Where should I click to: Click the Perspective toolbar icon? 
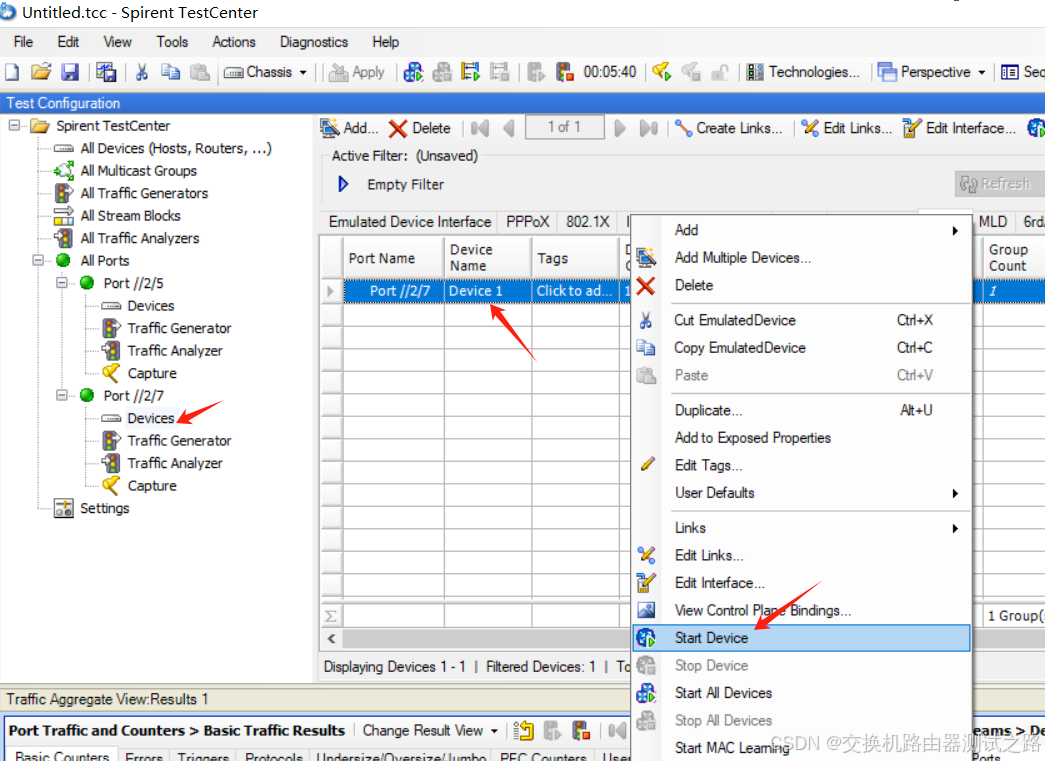click(887, 71)
